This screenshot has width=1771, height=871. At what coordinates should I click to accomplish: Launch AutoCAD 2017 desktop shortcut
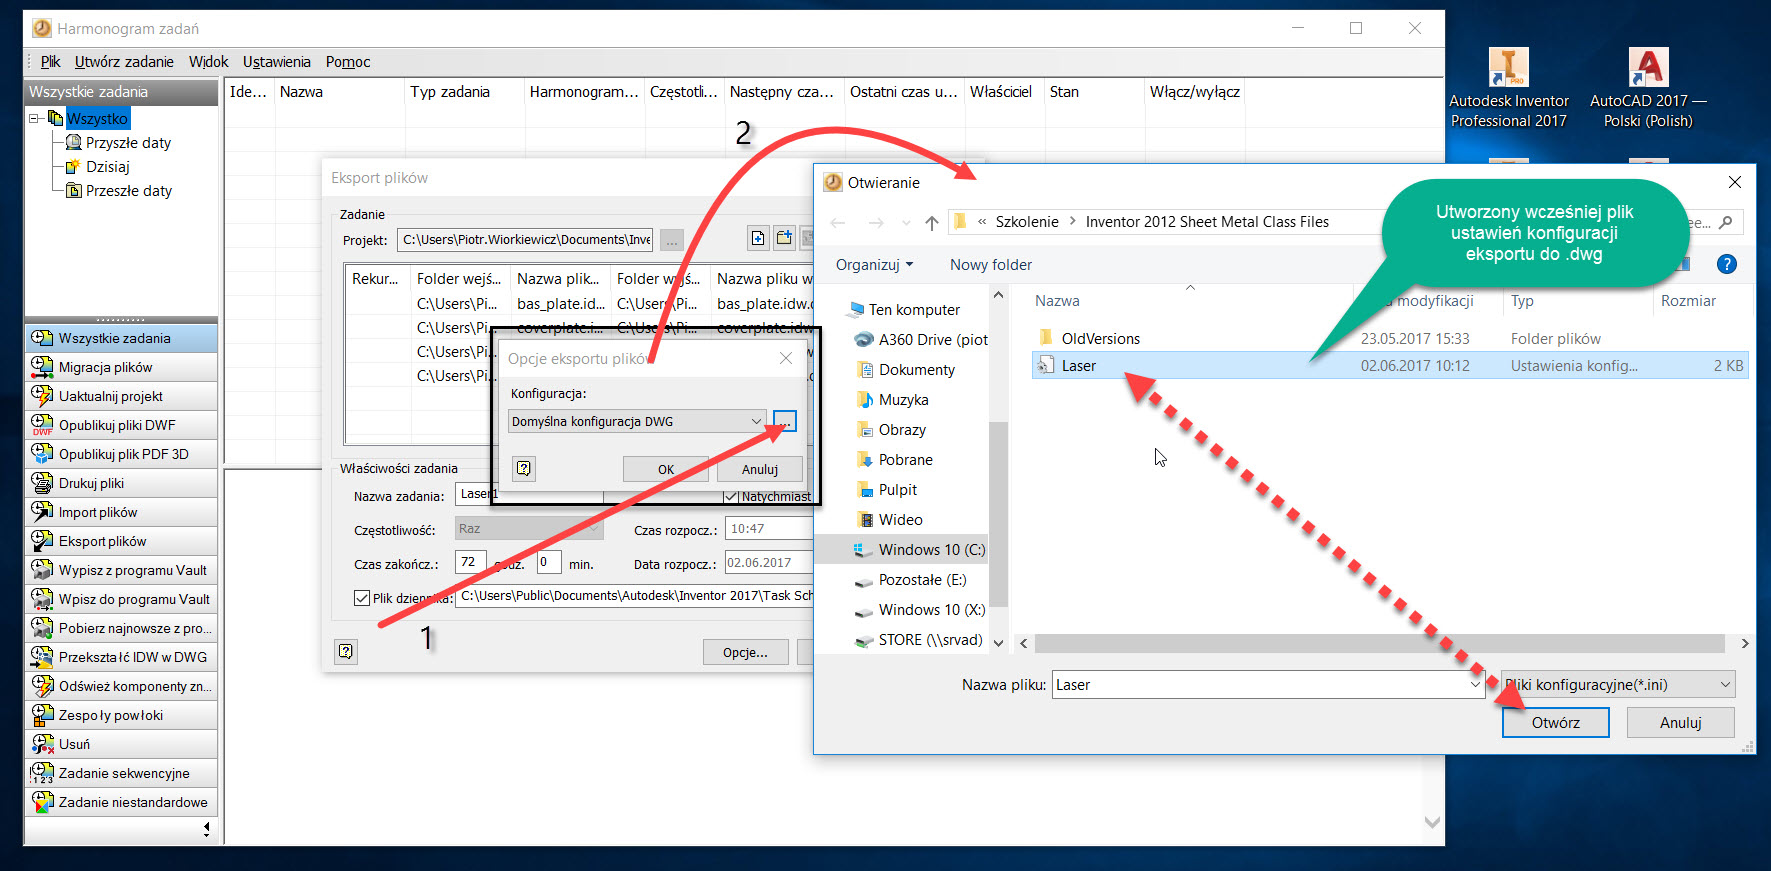coord(1647,70)
